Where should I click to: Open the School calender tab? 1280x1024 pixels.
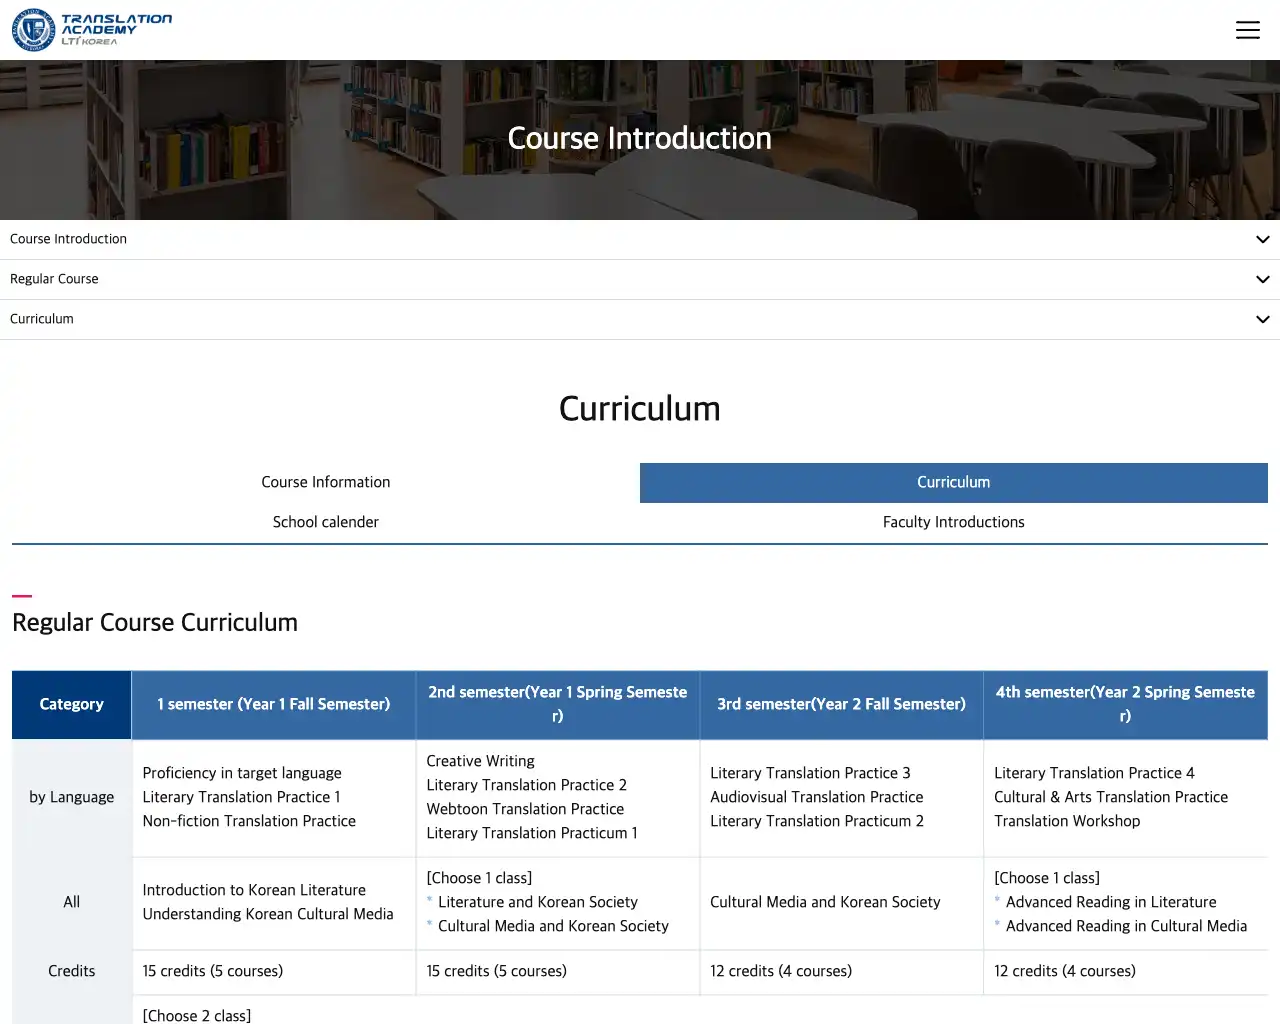point(326,522)
